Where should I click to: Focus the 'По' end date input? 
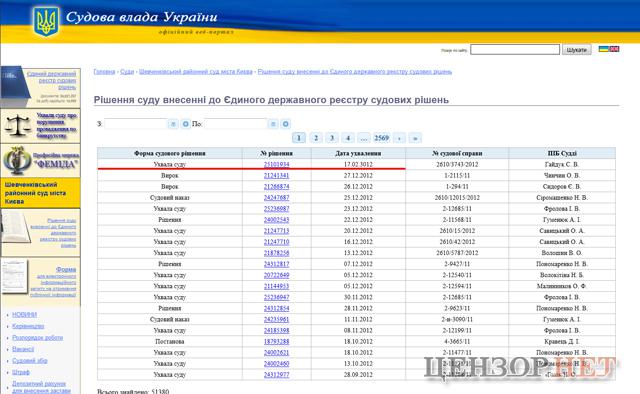click(236, 124)
